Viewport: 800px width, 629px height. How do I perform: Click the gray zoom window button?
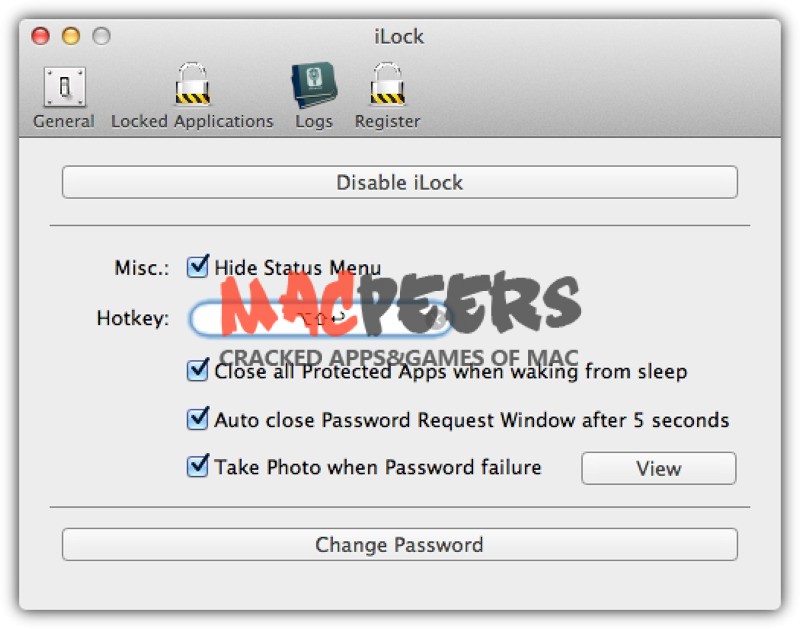click(x=101, y=36)
